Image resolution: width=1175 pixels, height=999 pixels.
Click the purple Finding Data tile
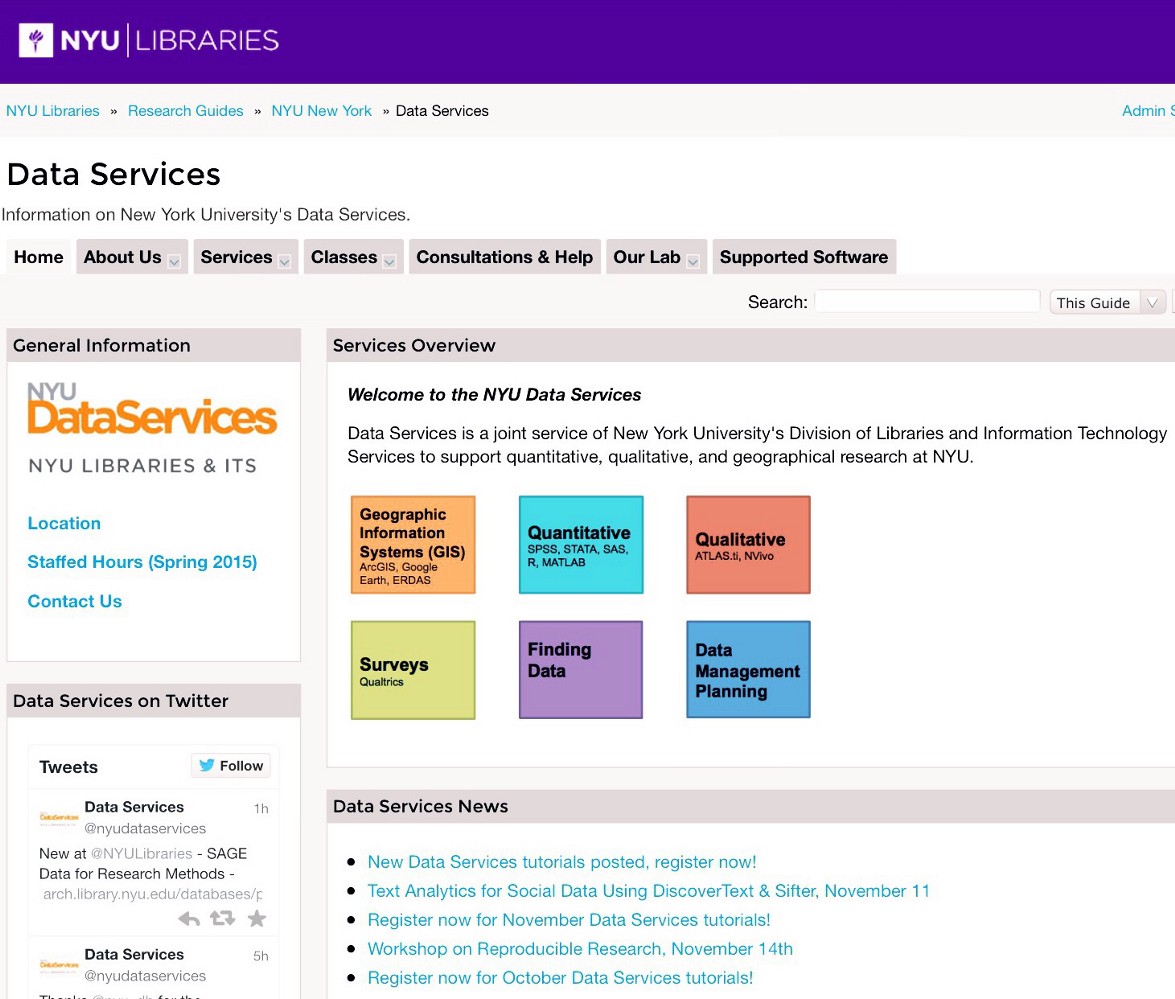(581, 670)
